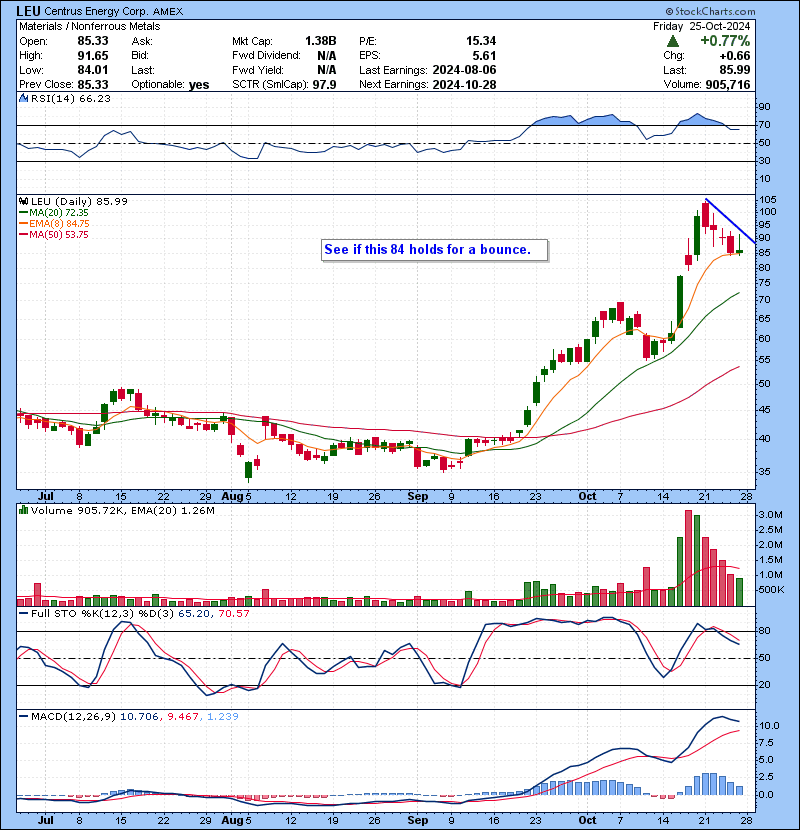This screenshot has height=830, width=800.
Task: Click the sector text Materials / Nonferrous Metals
Action: pyautogui.click(x=89, y=26)
